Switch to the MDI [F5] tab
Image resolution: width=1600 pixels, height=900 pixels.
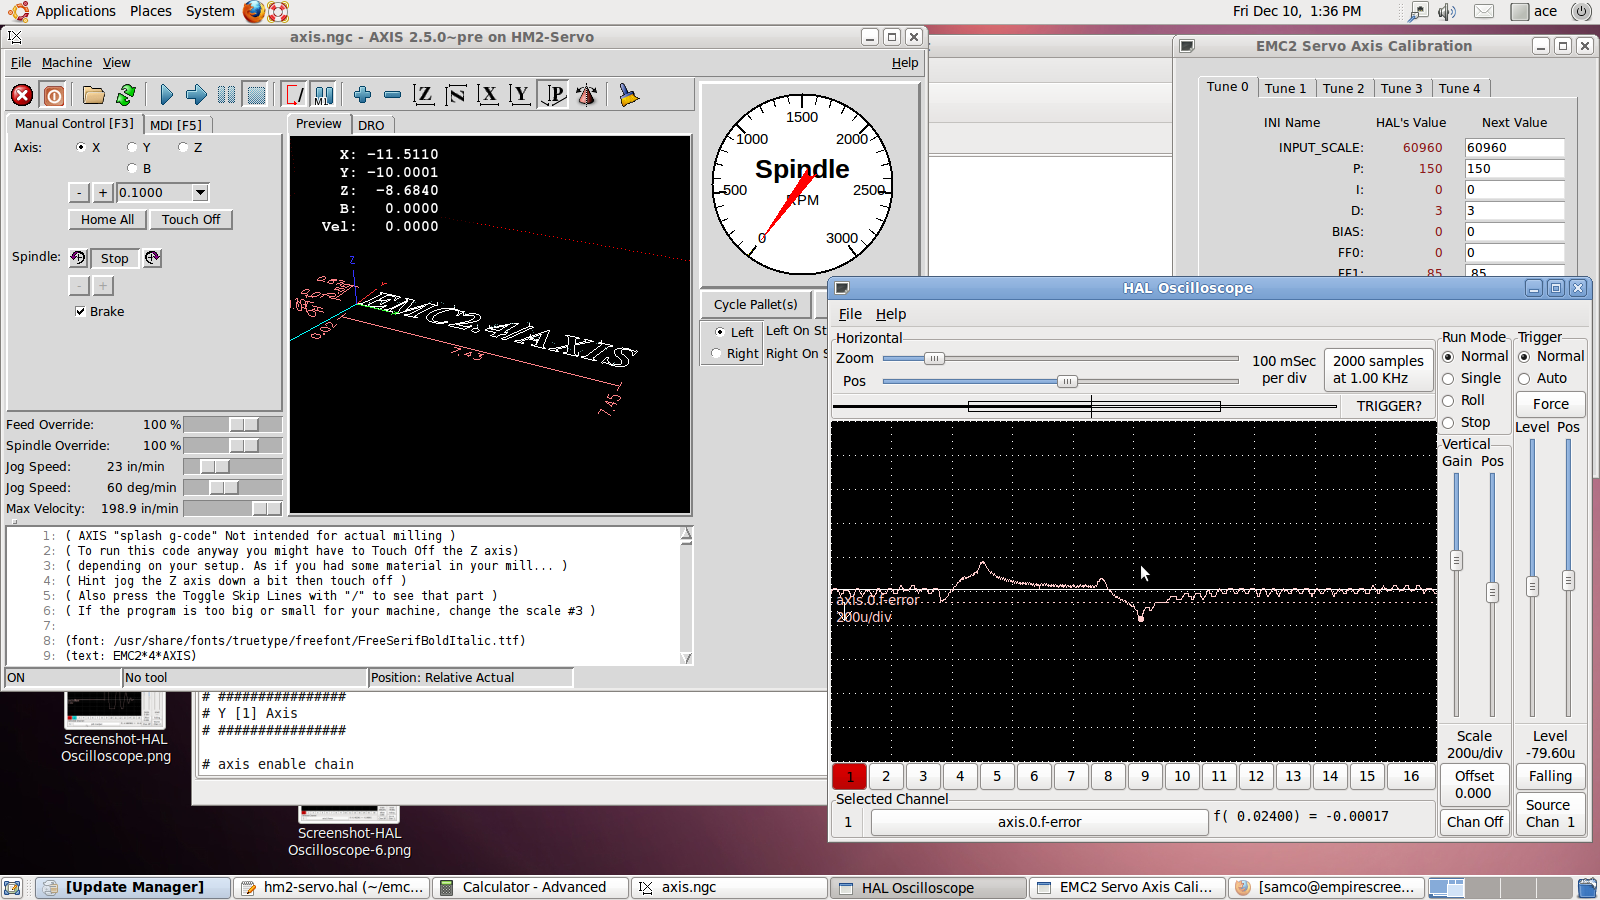[x=176, y=125]
